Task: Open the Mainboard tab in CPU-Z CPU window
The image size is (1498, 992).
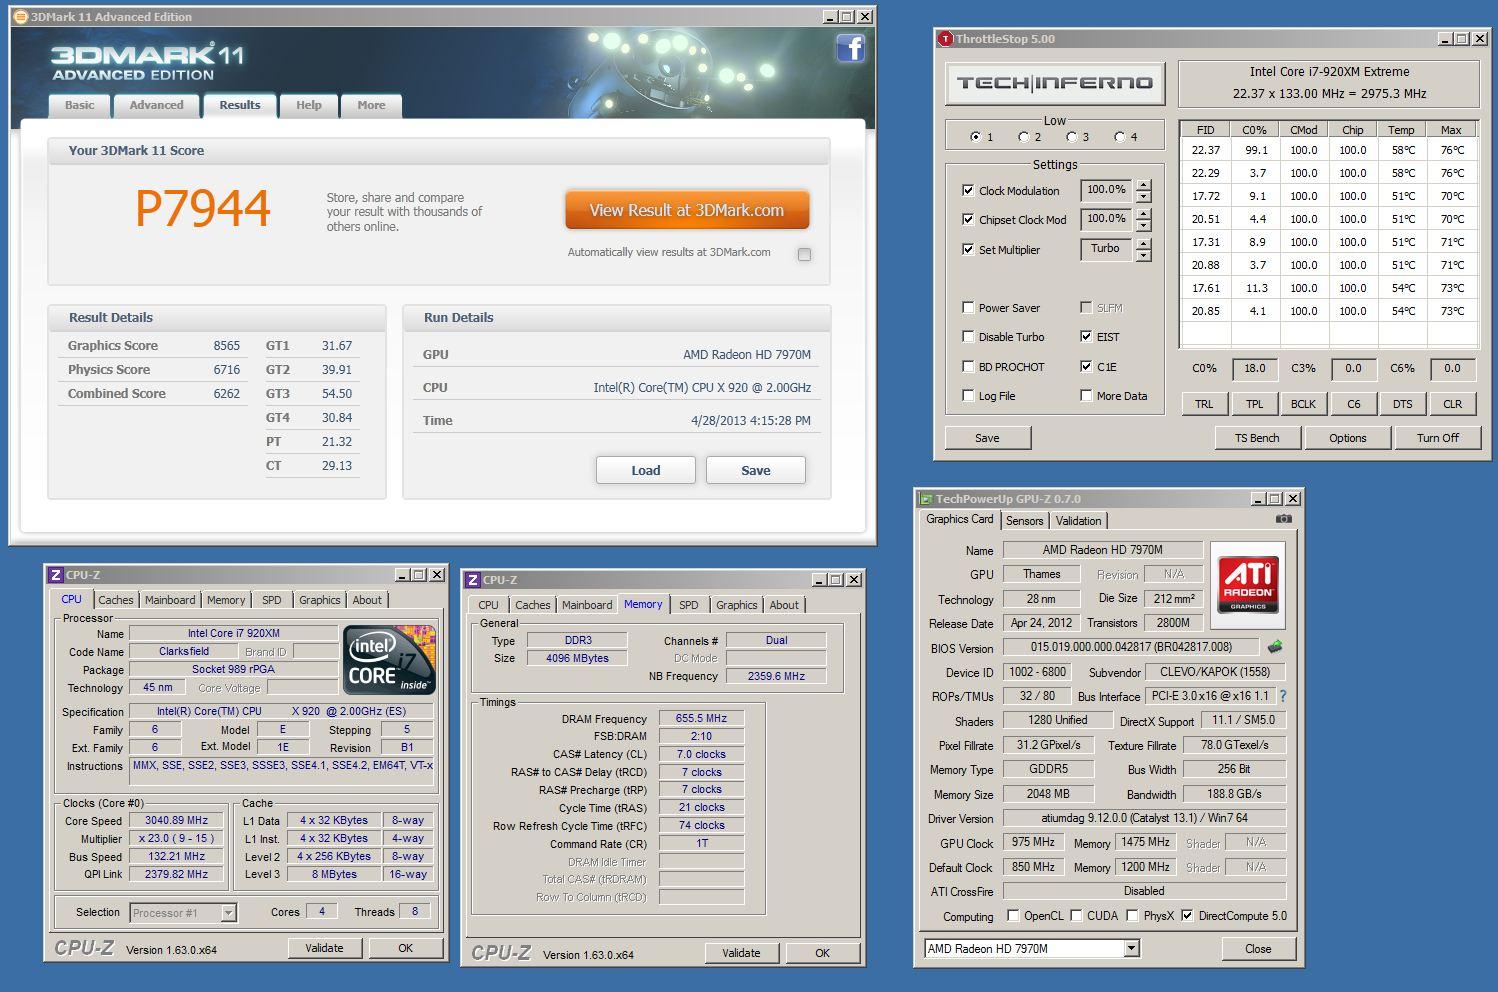Action: tap(170, 600)
